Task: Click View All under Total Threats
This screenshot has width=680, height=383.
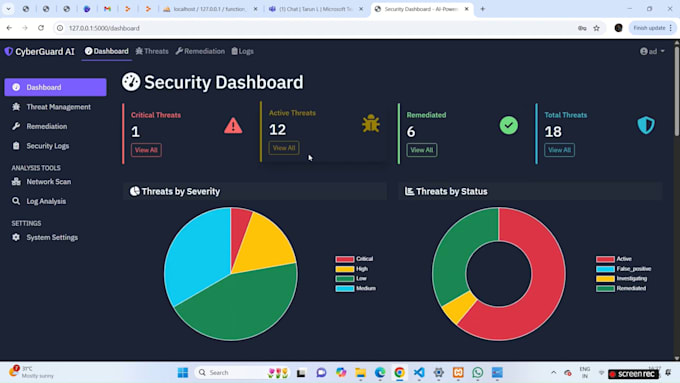Action: [559, 150]
